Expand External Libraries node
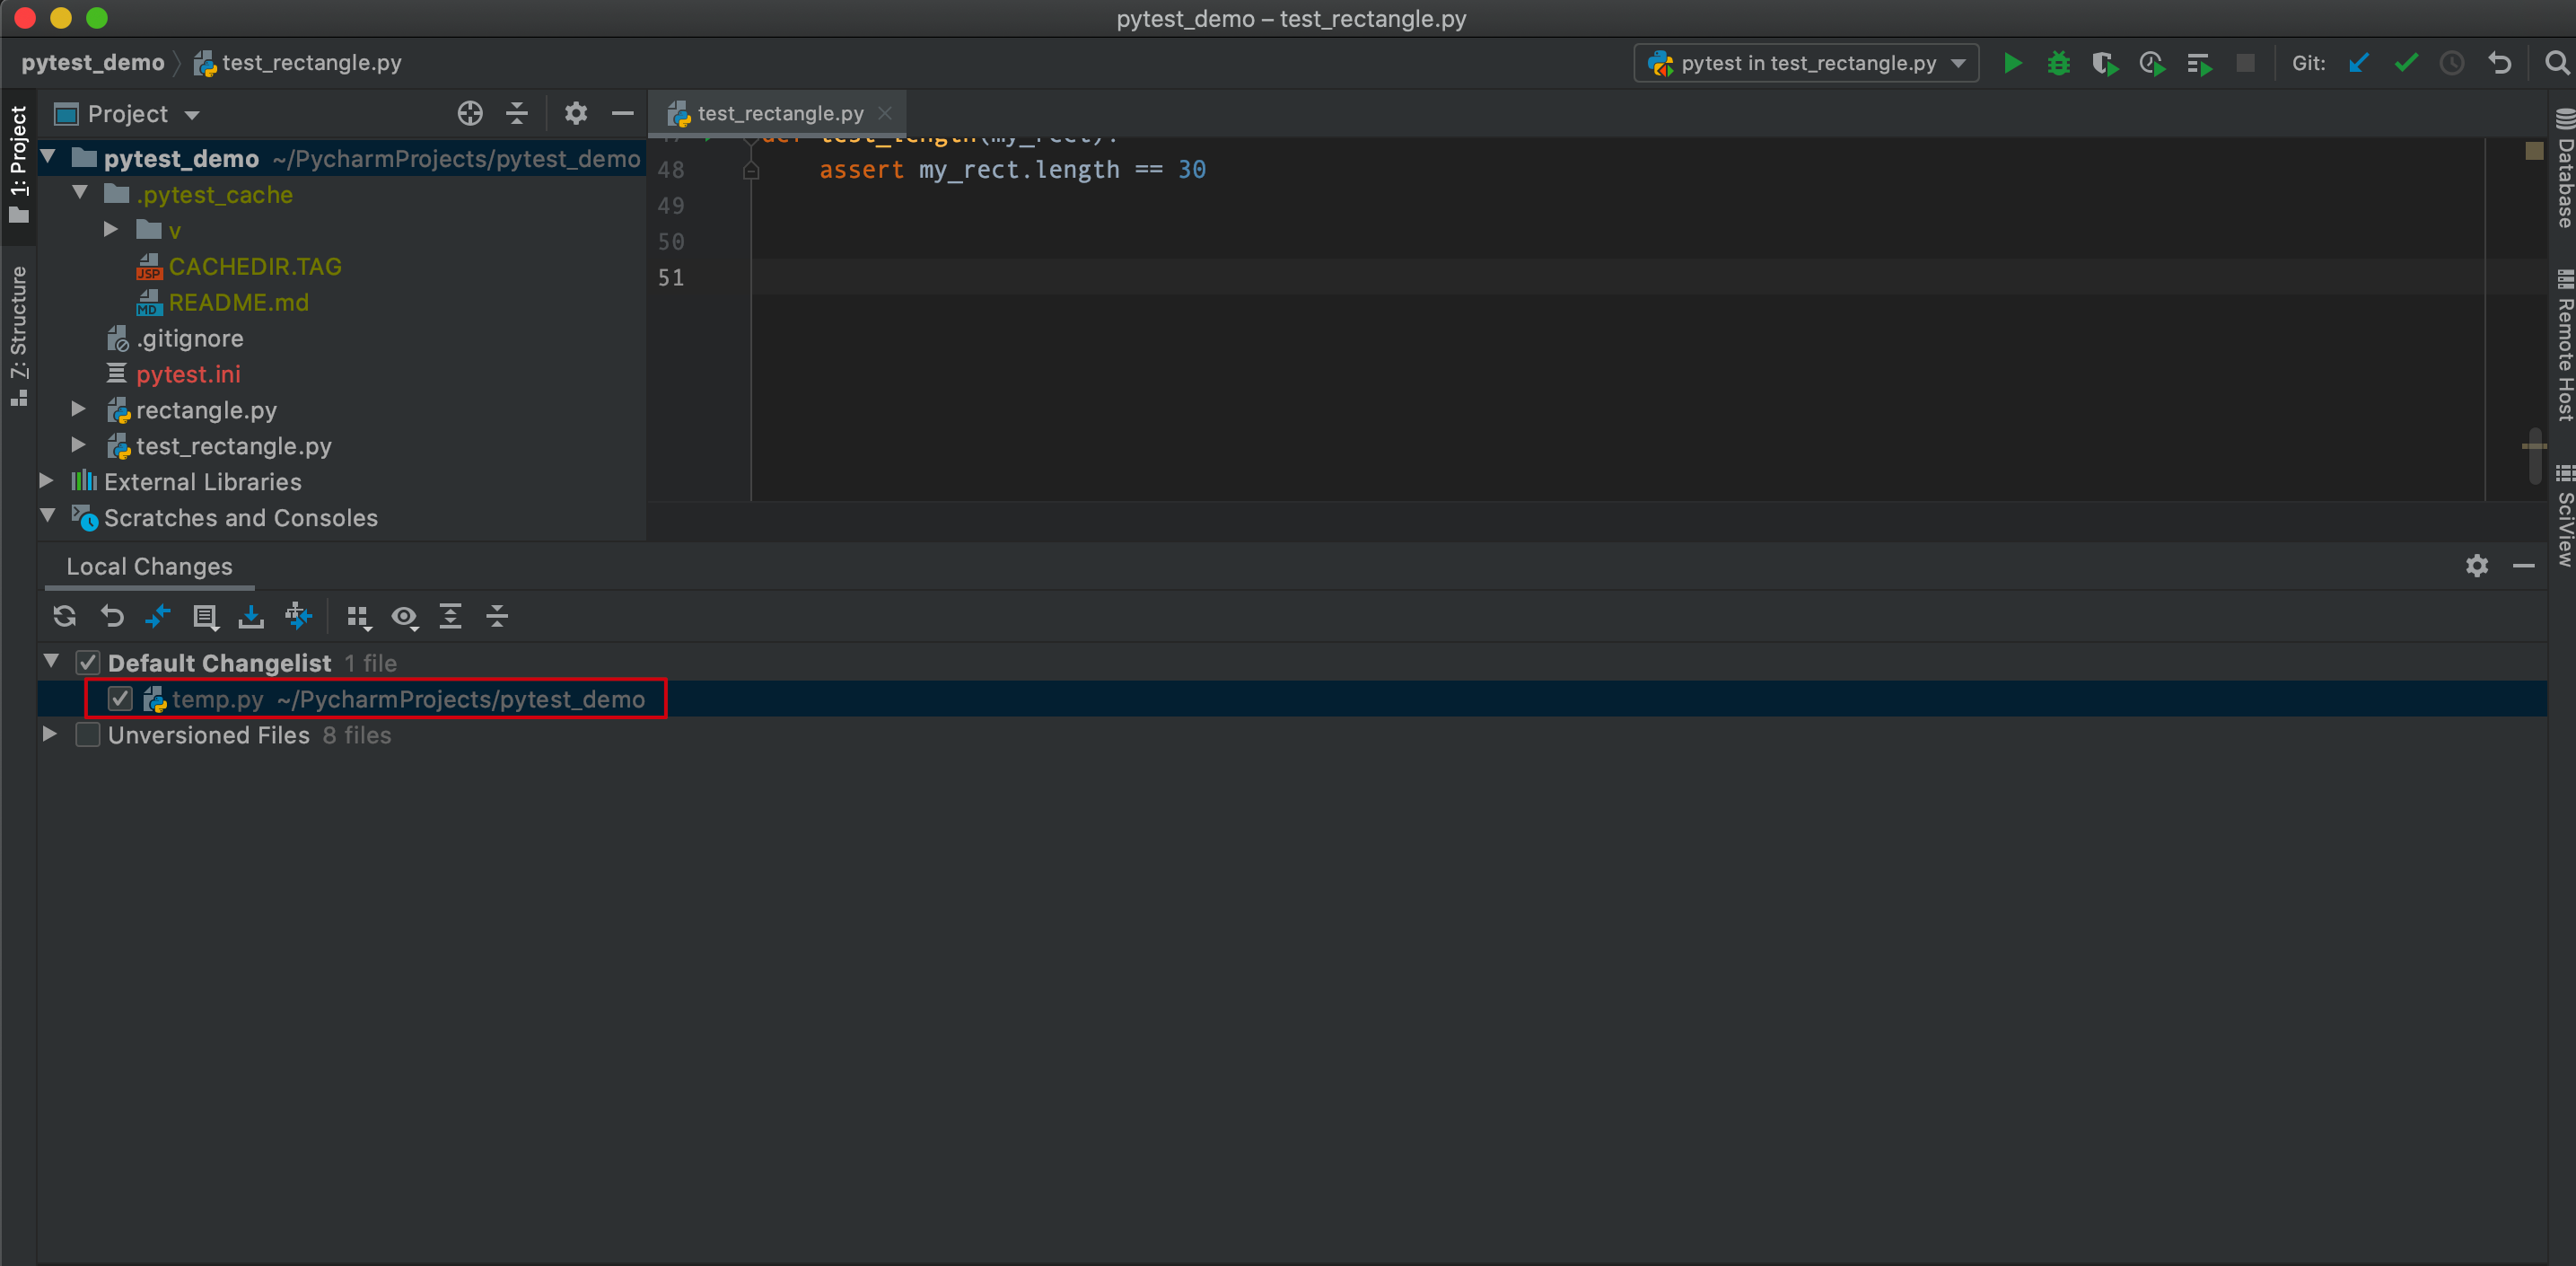 (47, 481)
